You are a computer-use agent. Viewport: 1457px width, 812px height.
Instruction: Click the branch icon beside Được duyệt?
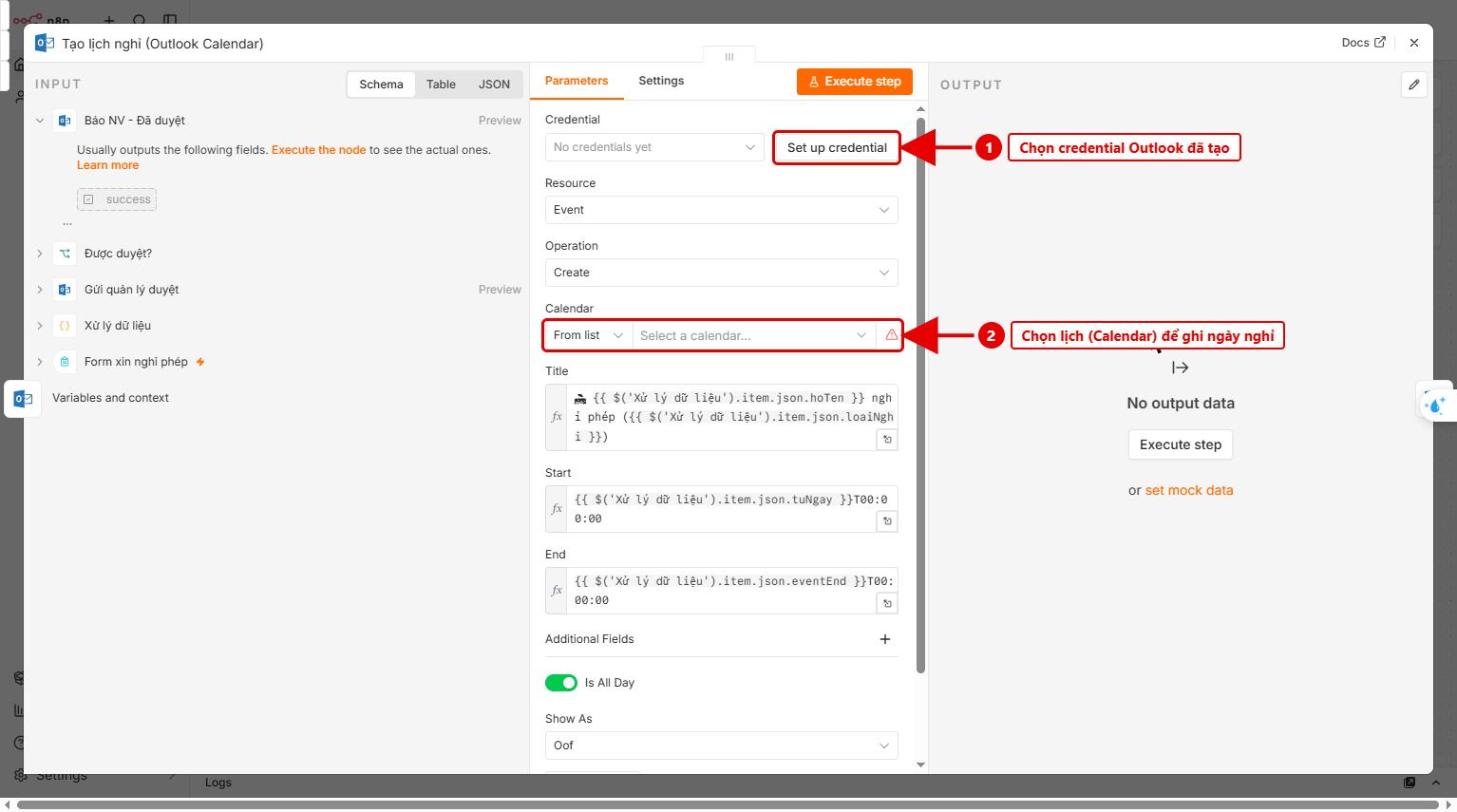65,253
